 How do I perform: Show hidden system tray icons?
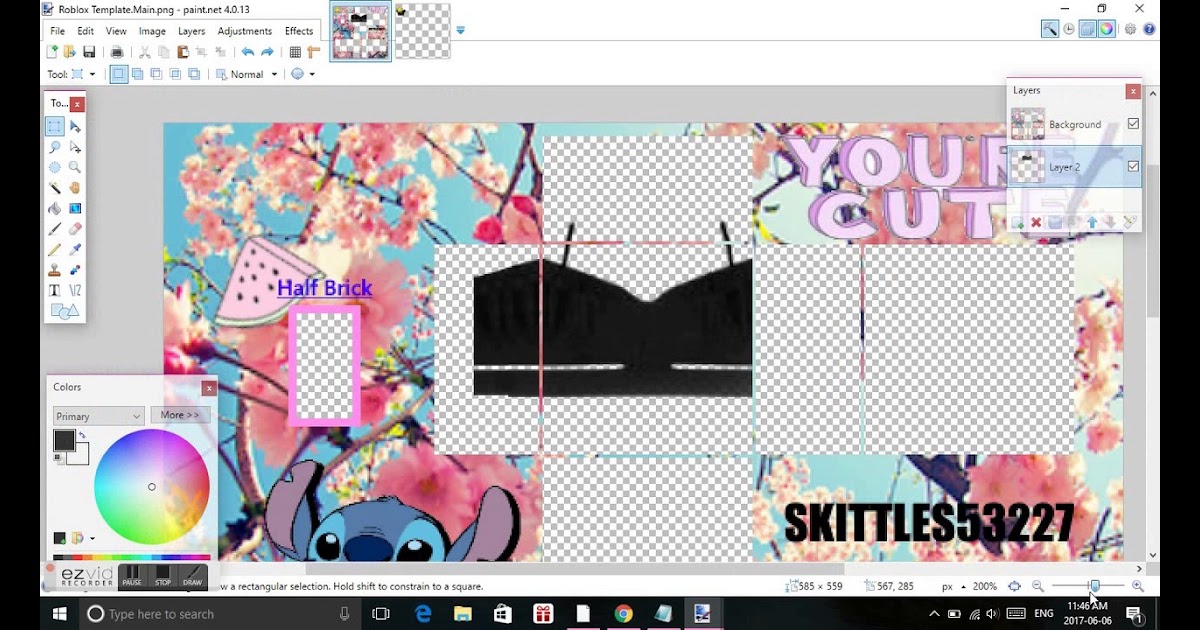934,614
